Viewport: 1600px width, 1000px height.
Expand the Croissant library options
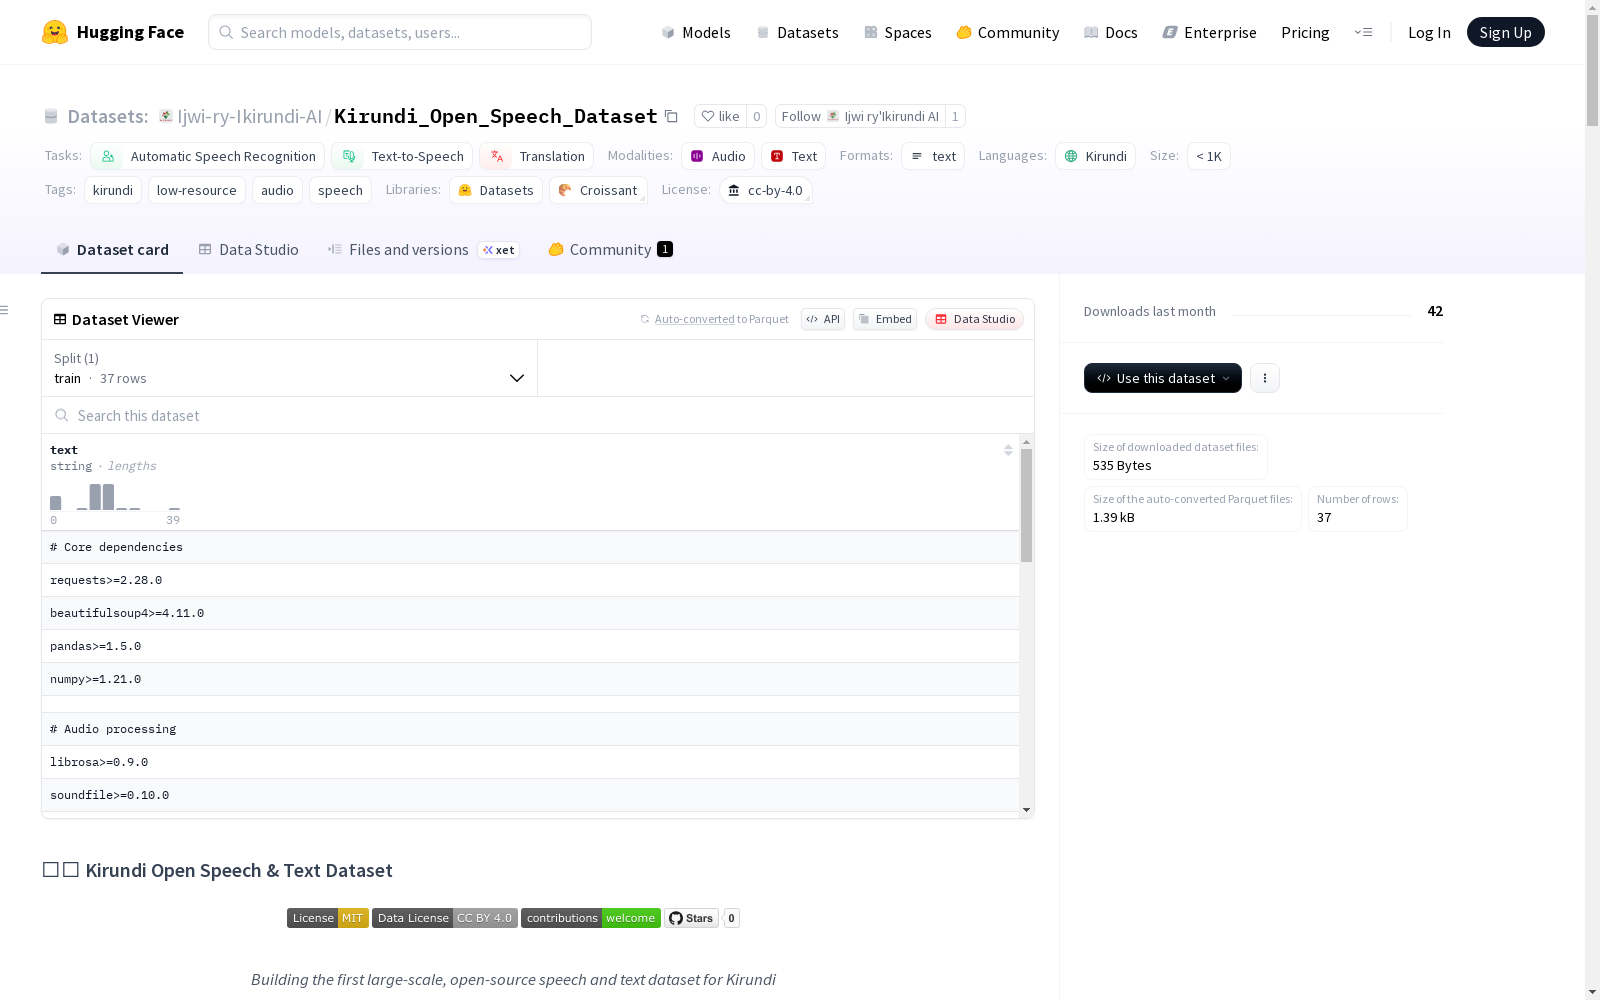(x=598, y=190)
